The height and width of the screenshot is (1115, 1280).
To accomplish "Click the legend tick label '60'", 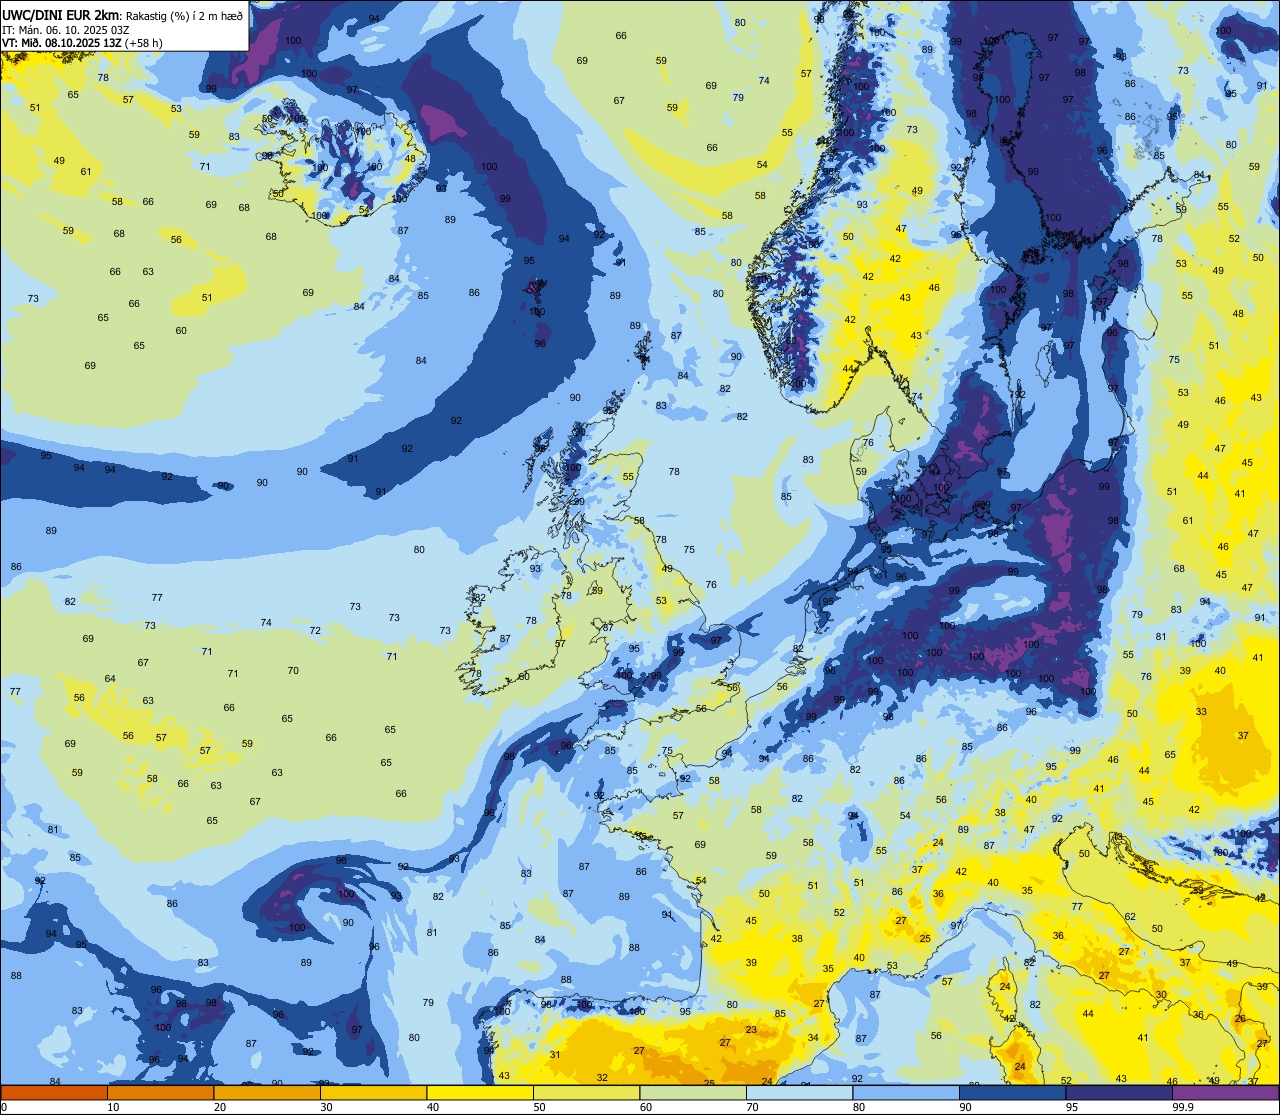I will (x=646, y=1107).
